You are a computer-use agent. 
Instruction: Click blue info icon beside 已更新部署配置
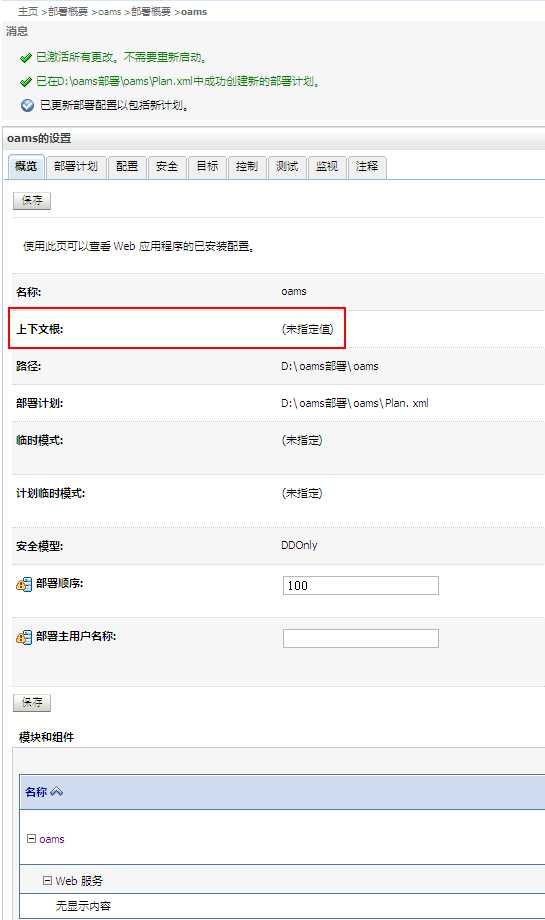[x=27, y=106]
